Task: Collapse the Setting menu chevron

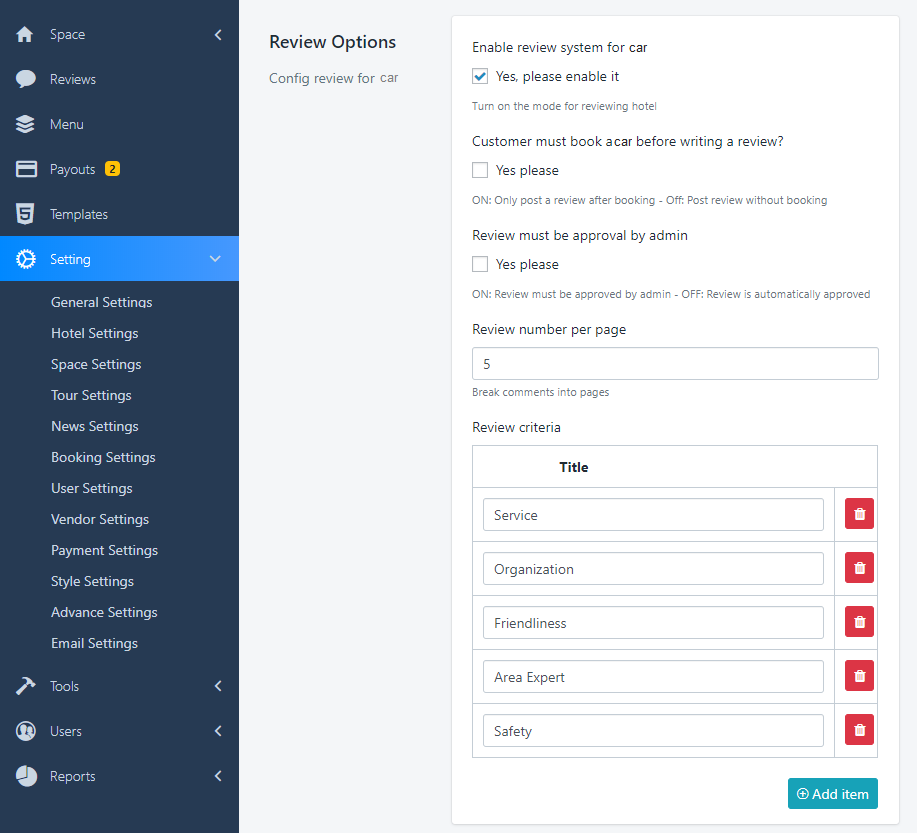Action: 215,259
